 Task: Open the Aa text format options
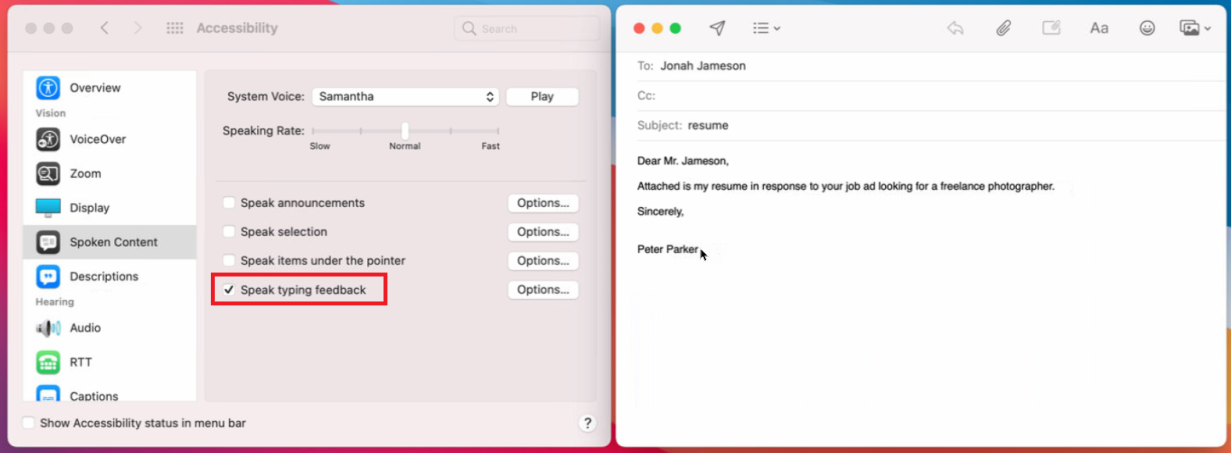coord(1099,28)
